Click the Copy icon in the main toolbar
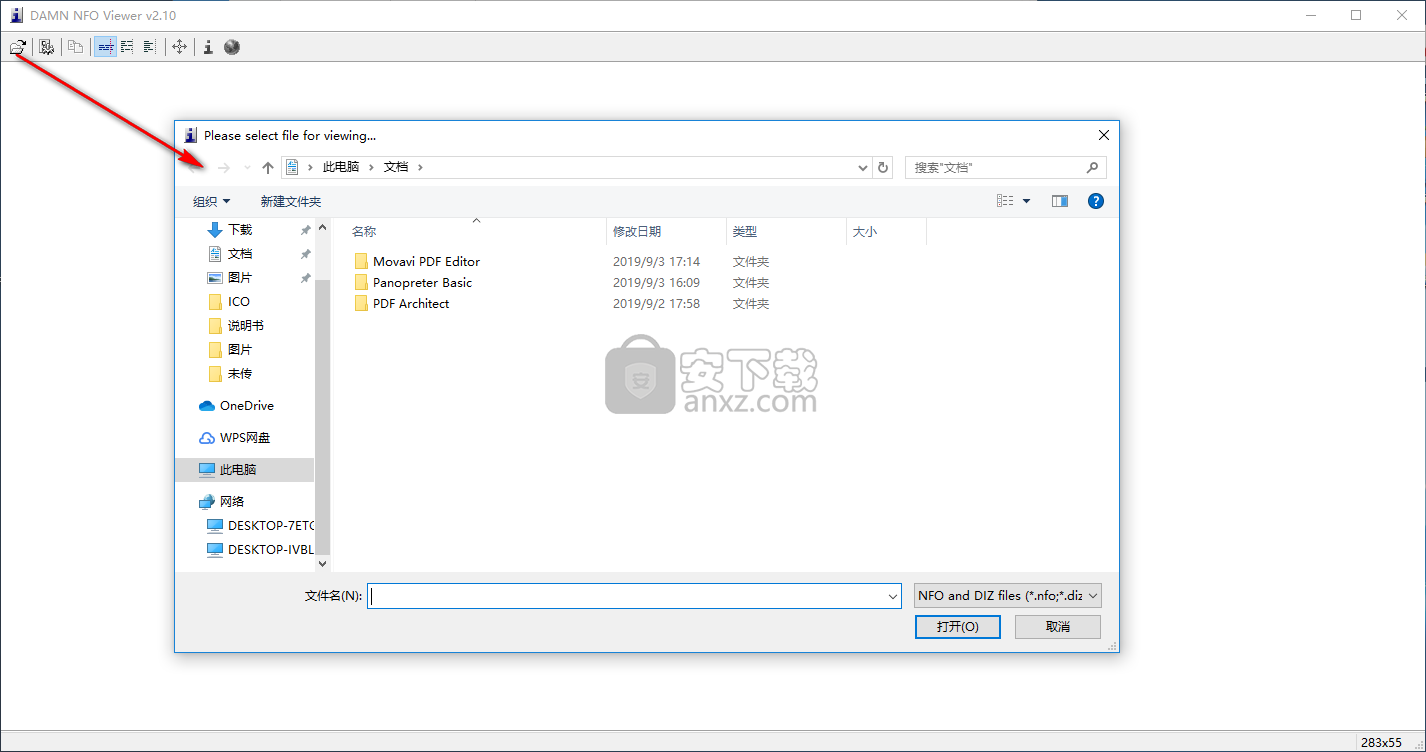1426x752 pixels. (x=76, y=47)
